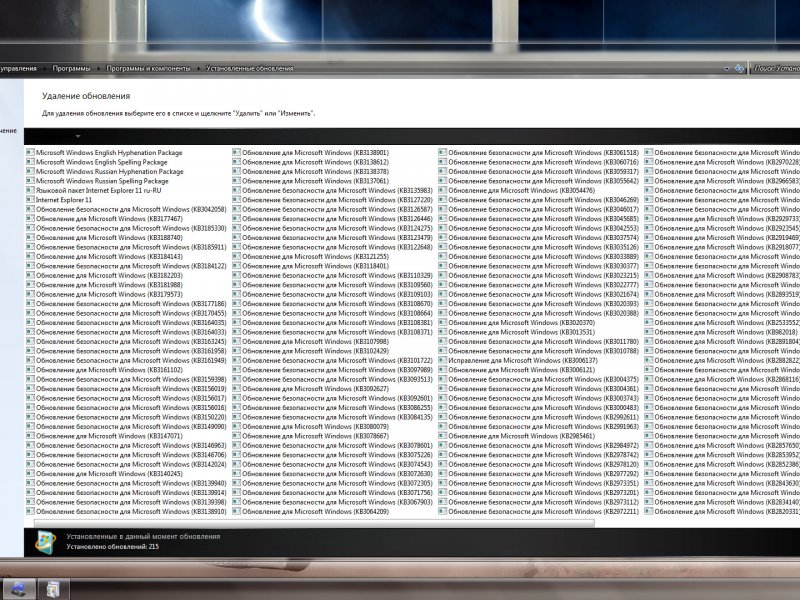Click the icon next to update KB3054476
The image size is (800, 600).
click(x=443, y=190)
